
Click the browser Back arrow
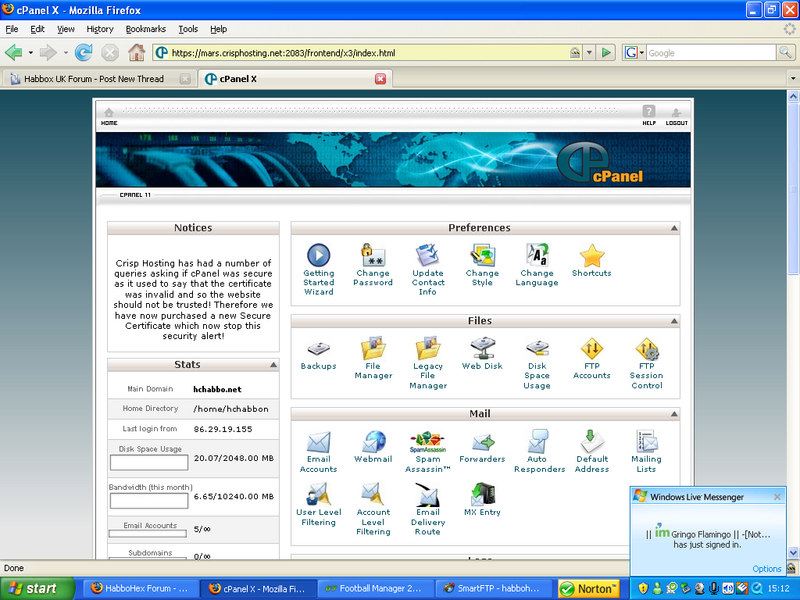pos(14,53)
